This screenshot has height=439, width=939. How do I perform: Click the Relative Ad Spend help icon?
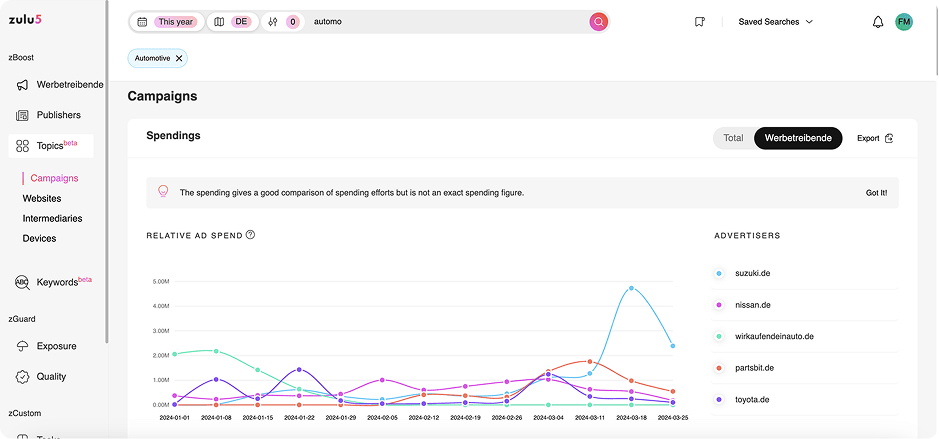(250, 235)
